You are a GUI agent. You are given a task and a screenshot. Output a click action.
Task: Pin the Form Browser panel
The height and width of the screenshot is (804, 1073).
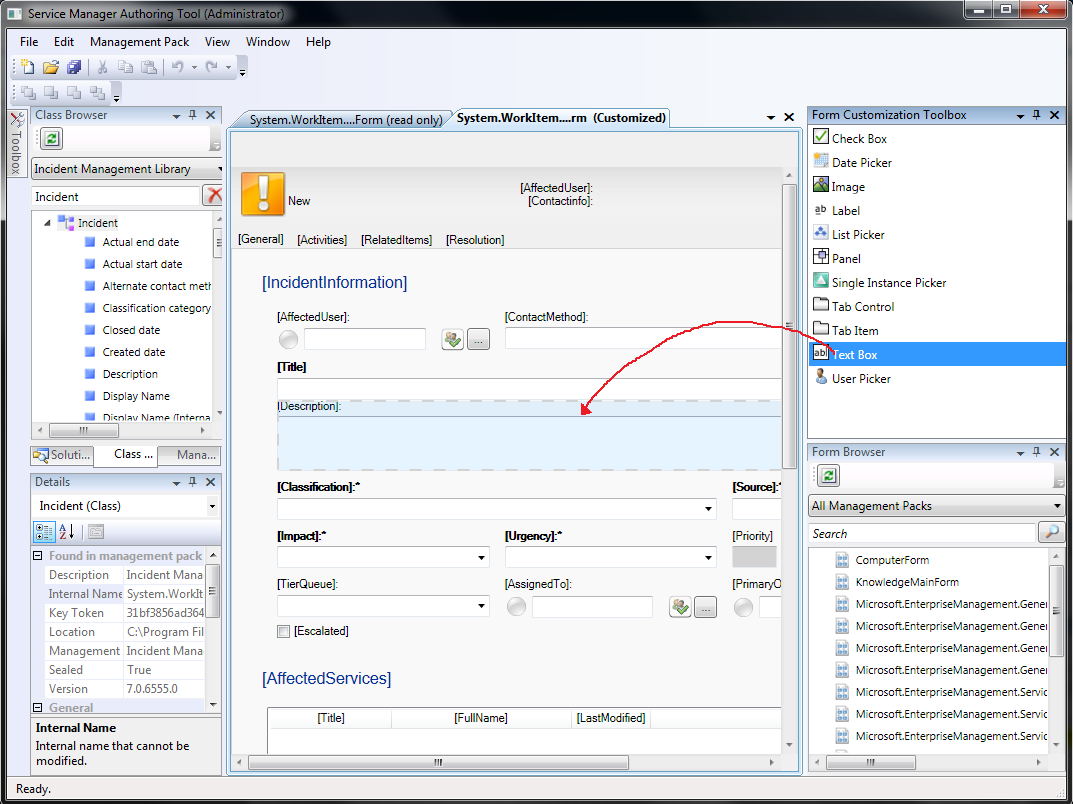coord(1037,452)
